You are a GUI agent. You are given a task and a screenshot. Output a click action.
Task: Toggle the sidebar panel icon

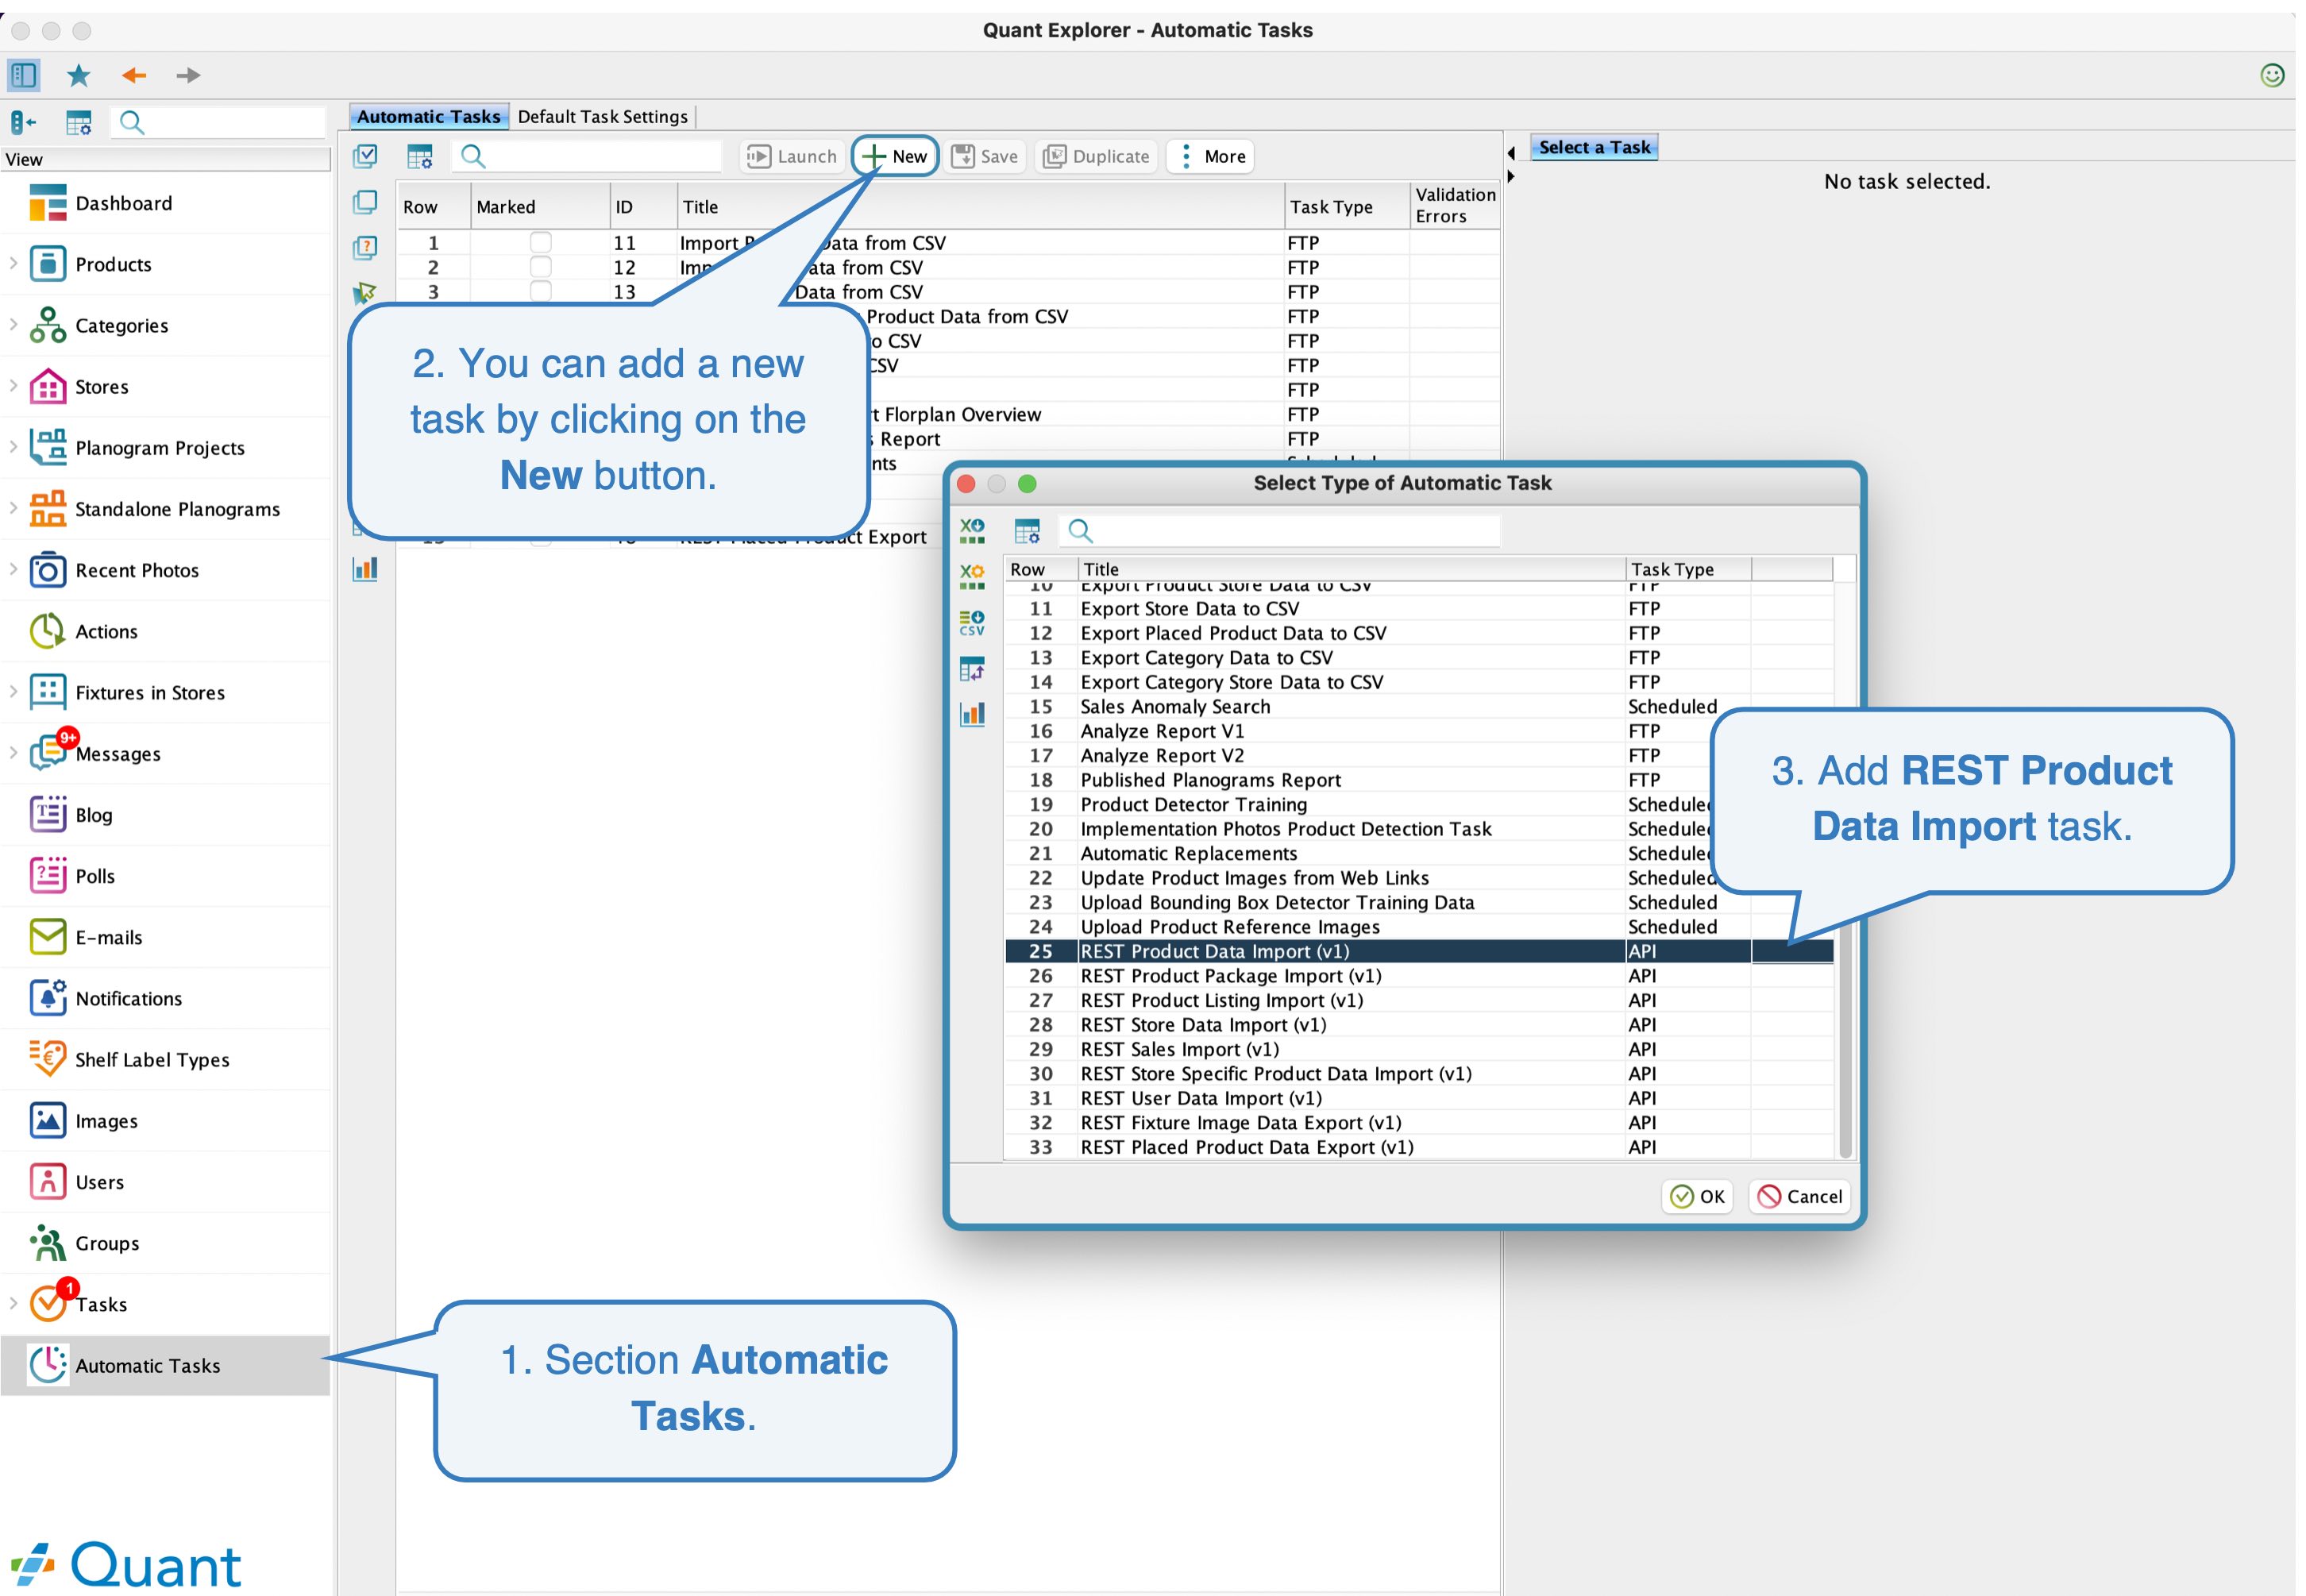tap(24, 75)
